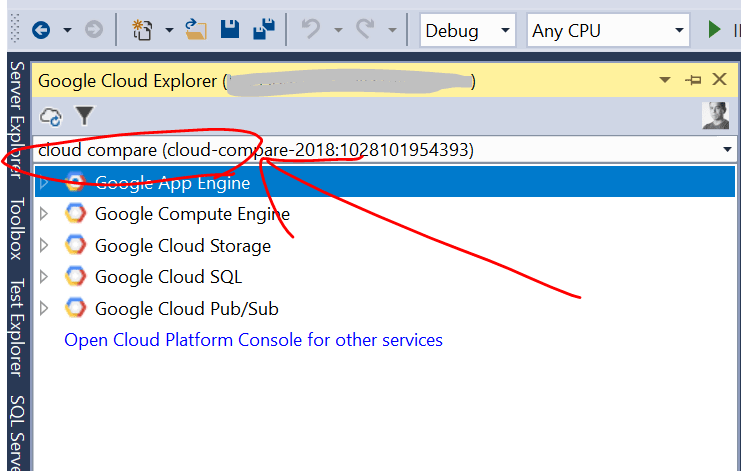
Task: Click the Undo arrow icon
Action: pyautogui.click(x=311, y=29)
